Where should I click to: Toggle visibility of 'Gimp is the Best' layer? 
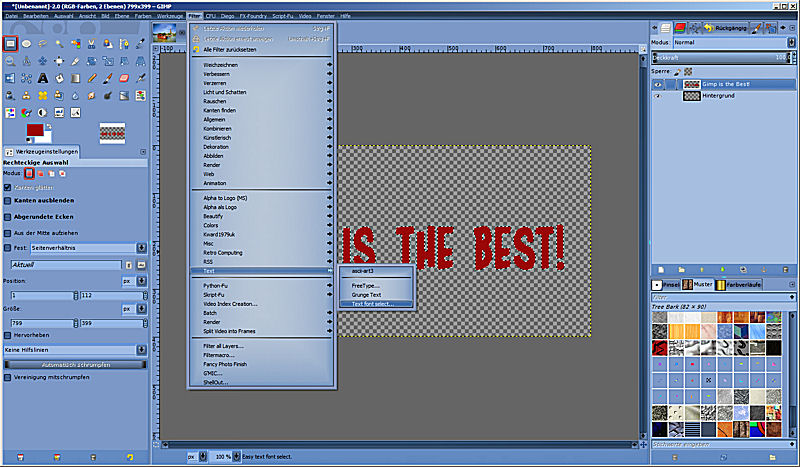658,84
